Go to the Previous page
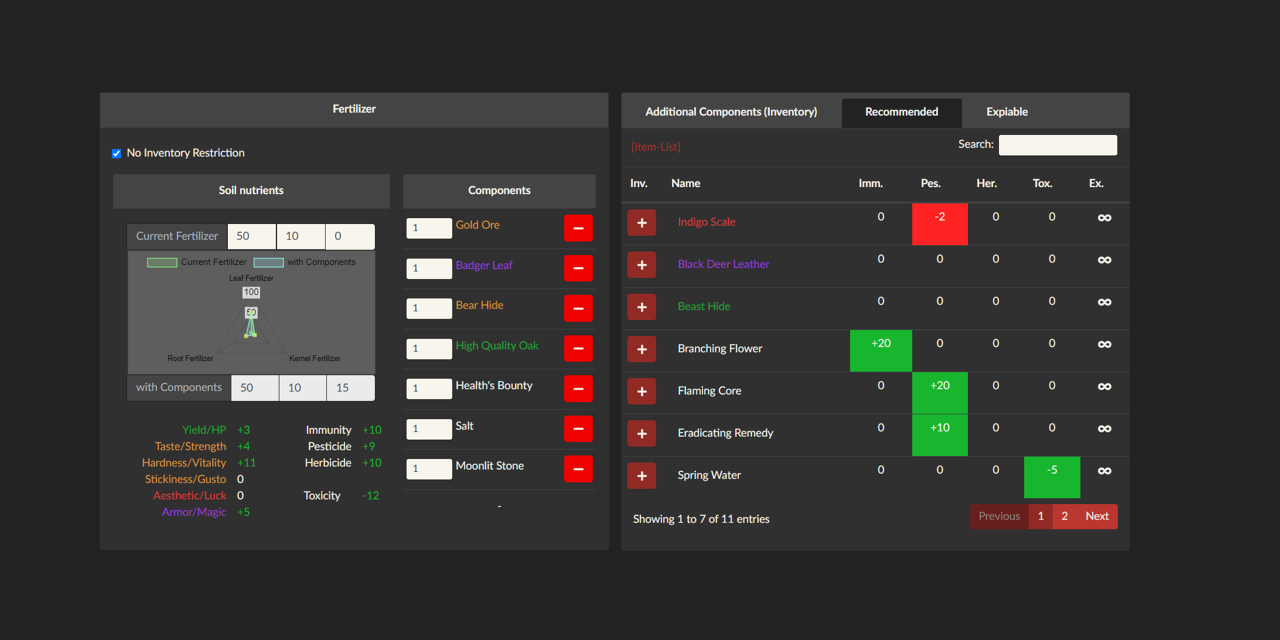Viewport: 1280px width, 640px height. [999, 517]
